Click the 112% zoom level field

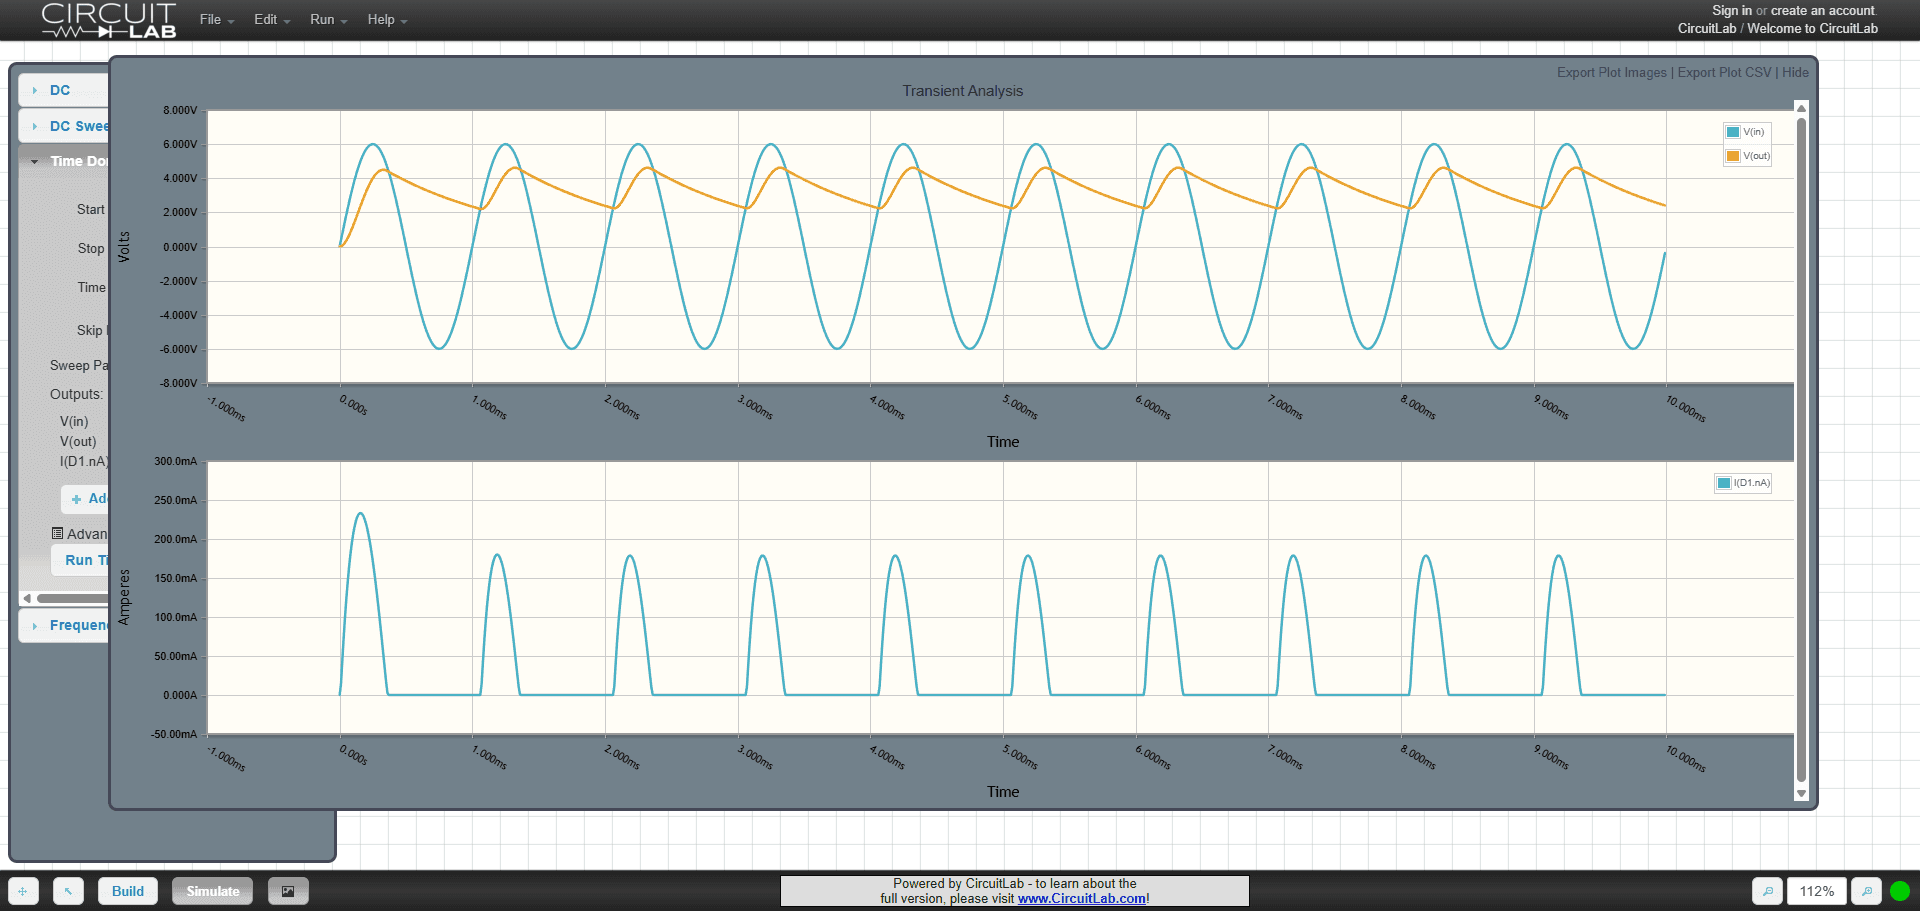(x=1816, y=891)
